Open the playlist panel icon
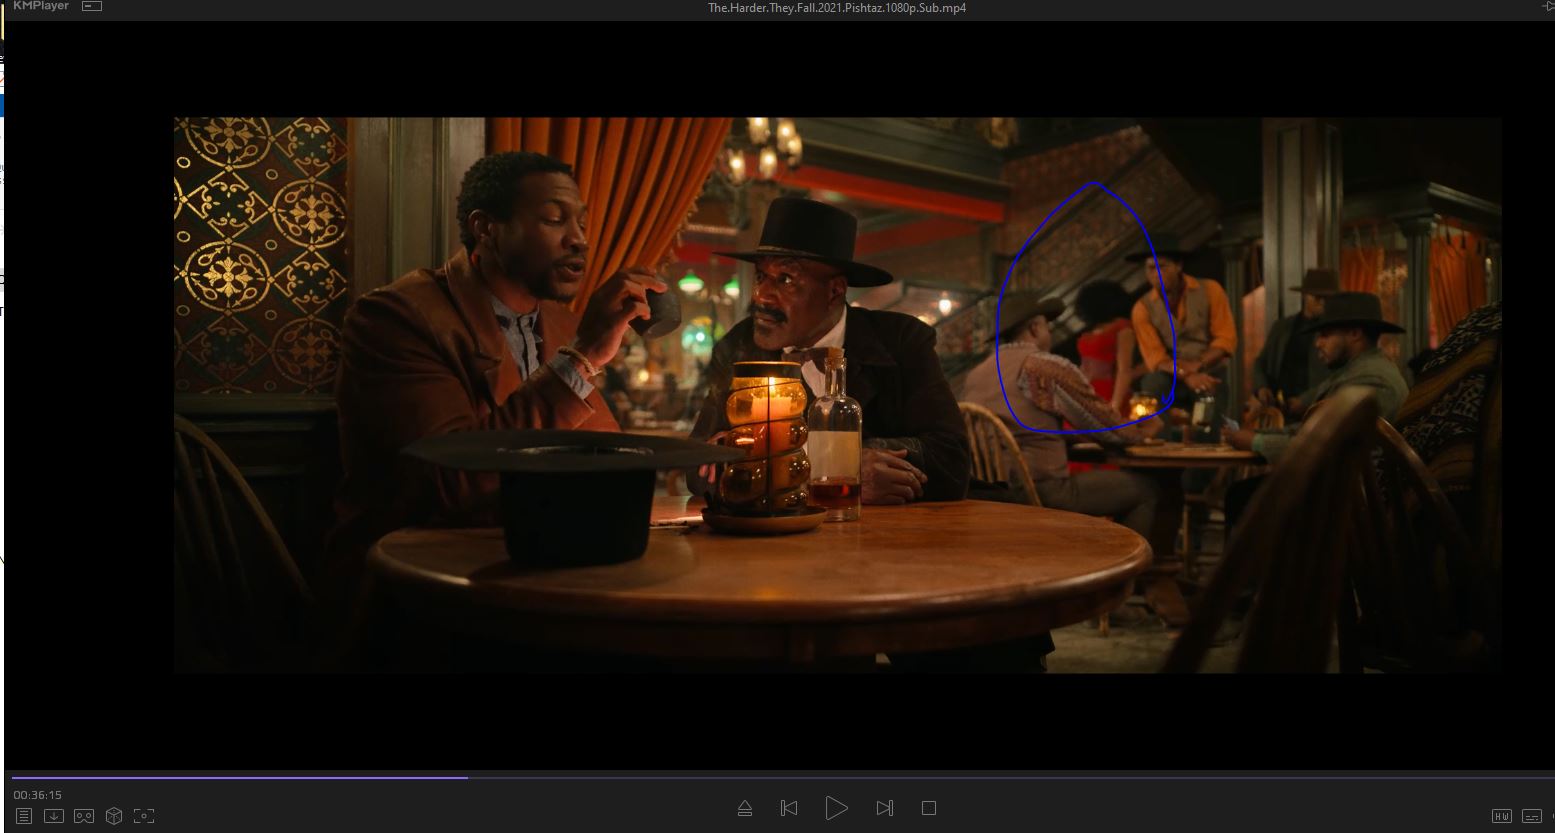The width and height of the screenshot is (1555, 833). pos(24,816)
